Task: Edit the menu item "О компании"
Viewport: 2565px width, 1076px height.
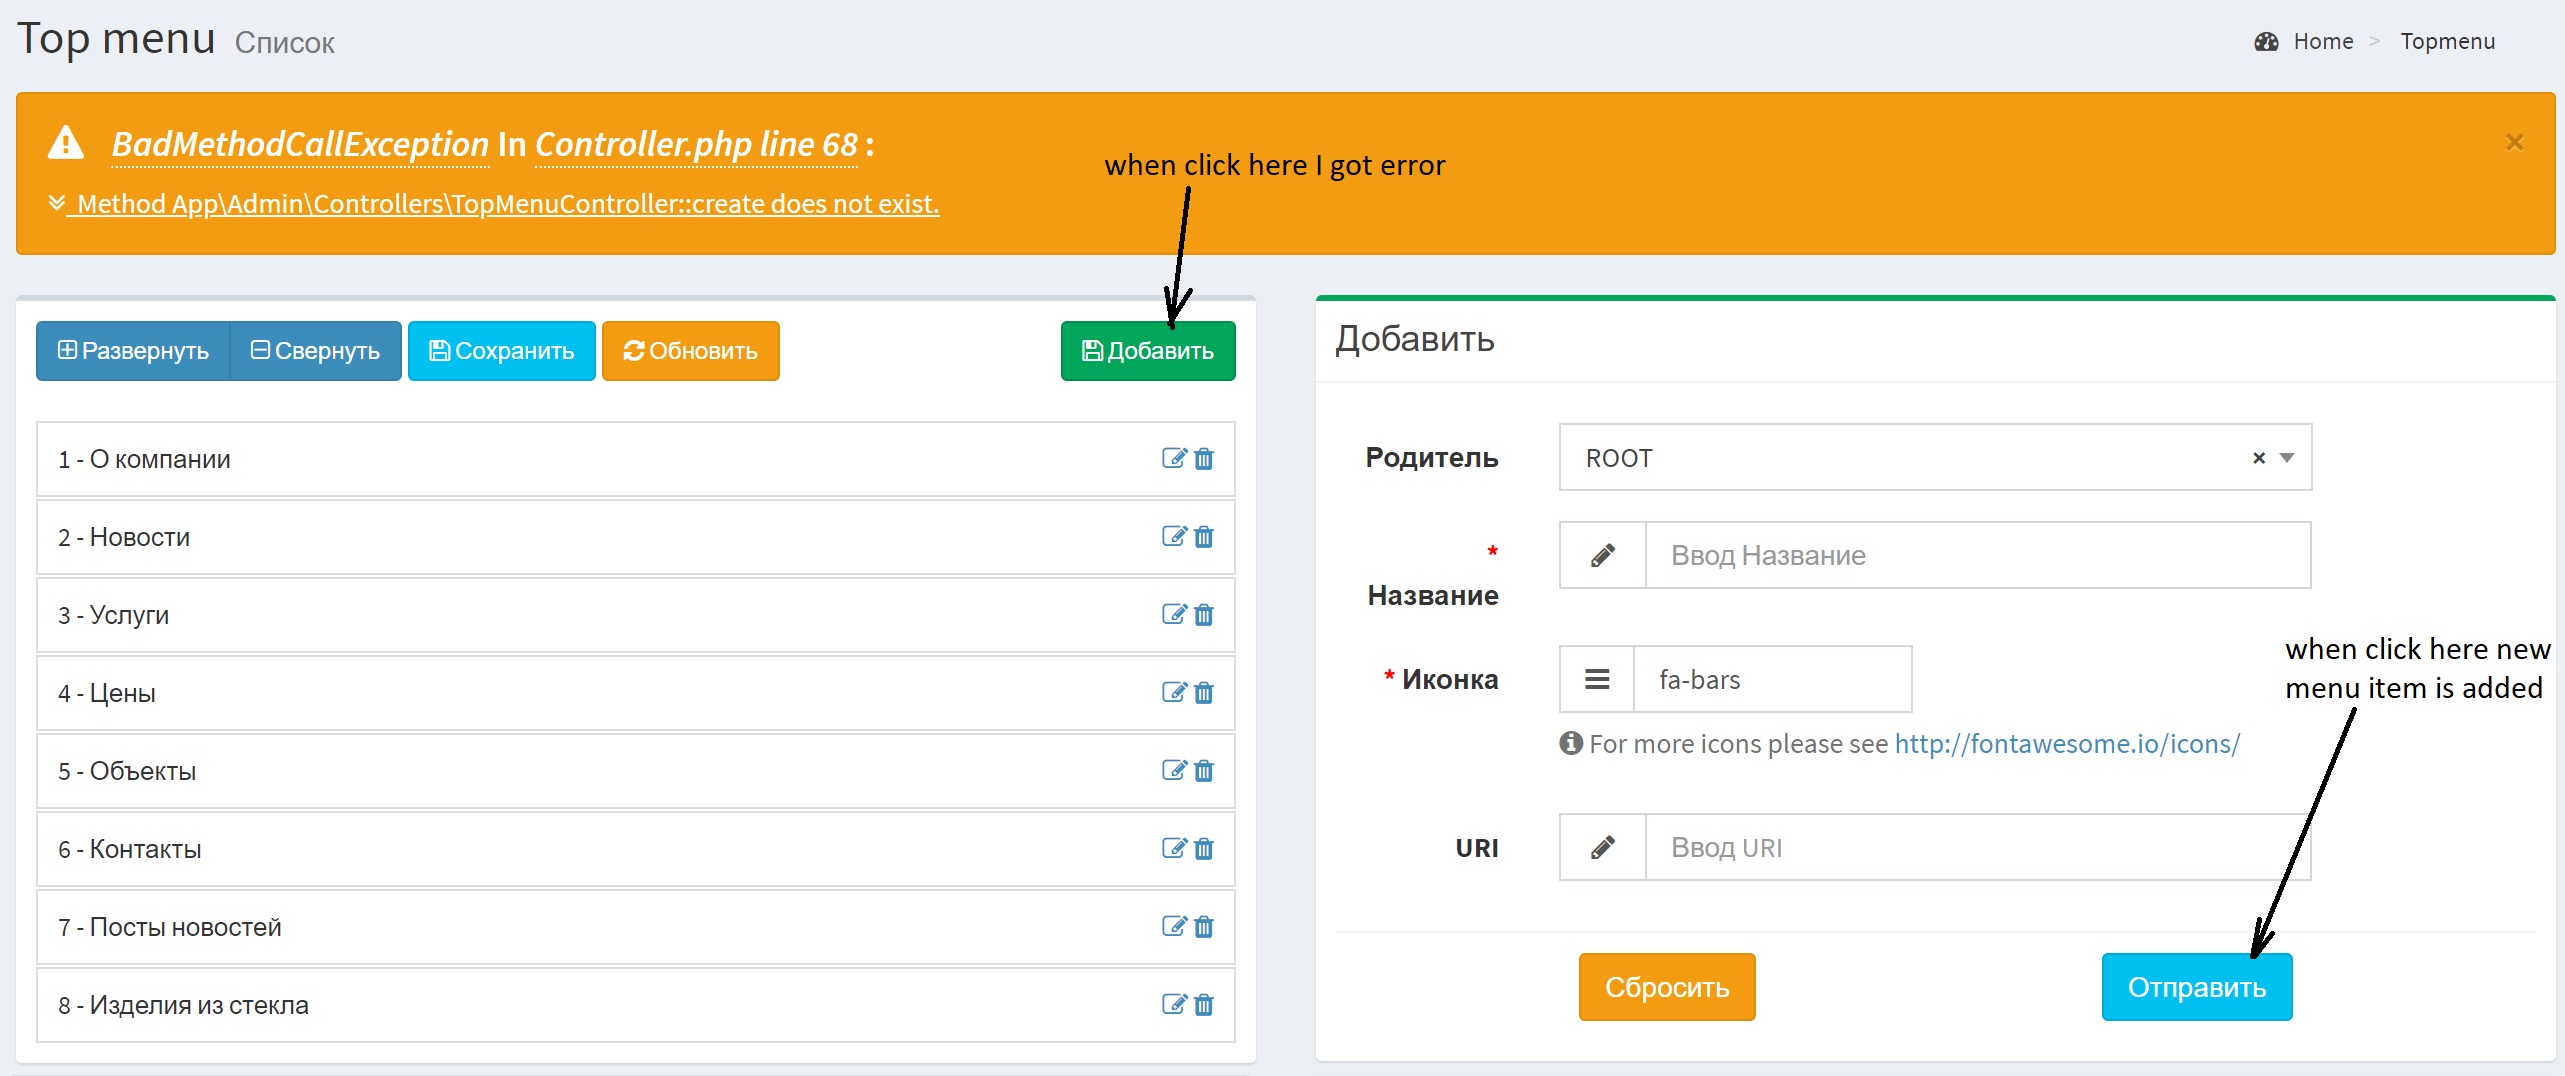Action: [x=1176, y=459]
